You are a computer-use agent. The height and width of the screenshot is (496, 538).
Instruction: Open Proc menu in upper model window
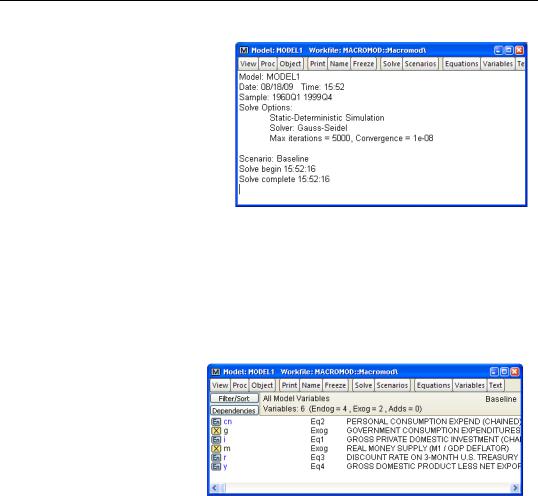(x=268, y=64)
